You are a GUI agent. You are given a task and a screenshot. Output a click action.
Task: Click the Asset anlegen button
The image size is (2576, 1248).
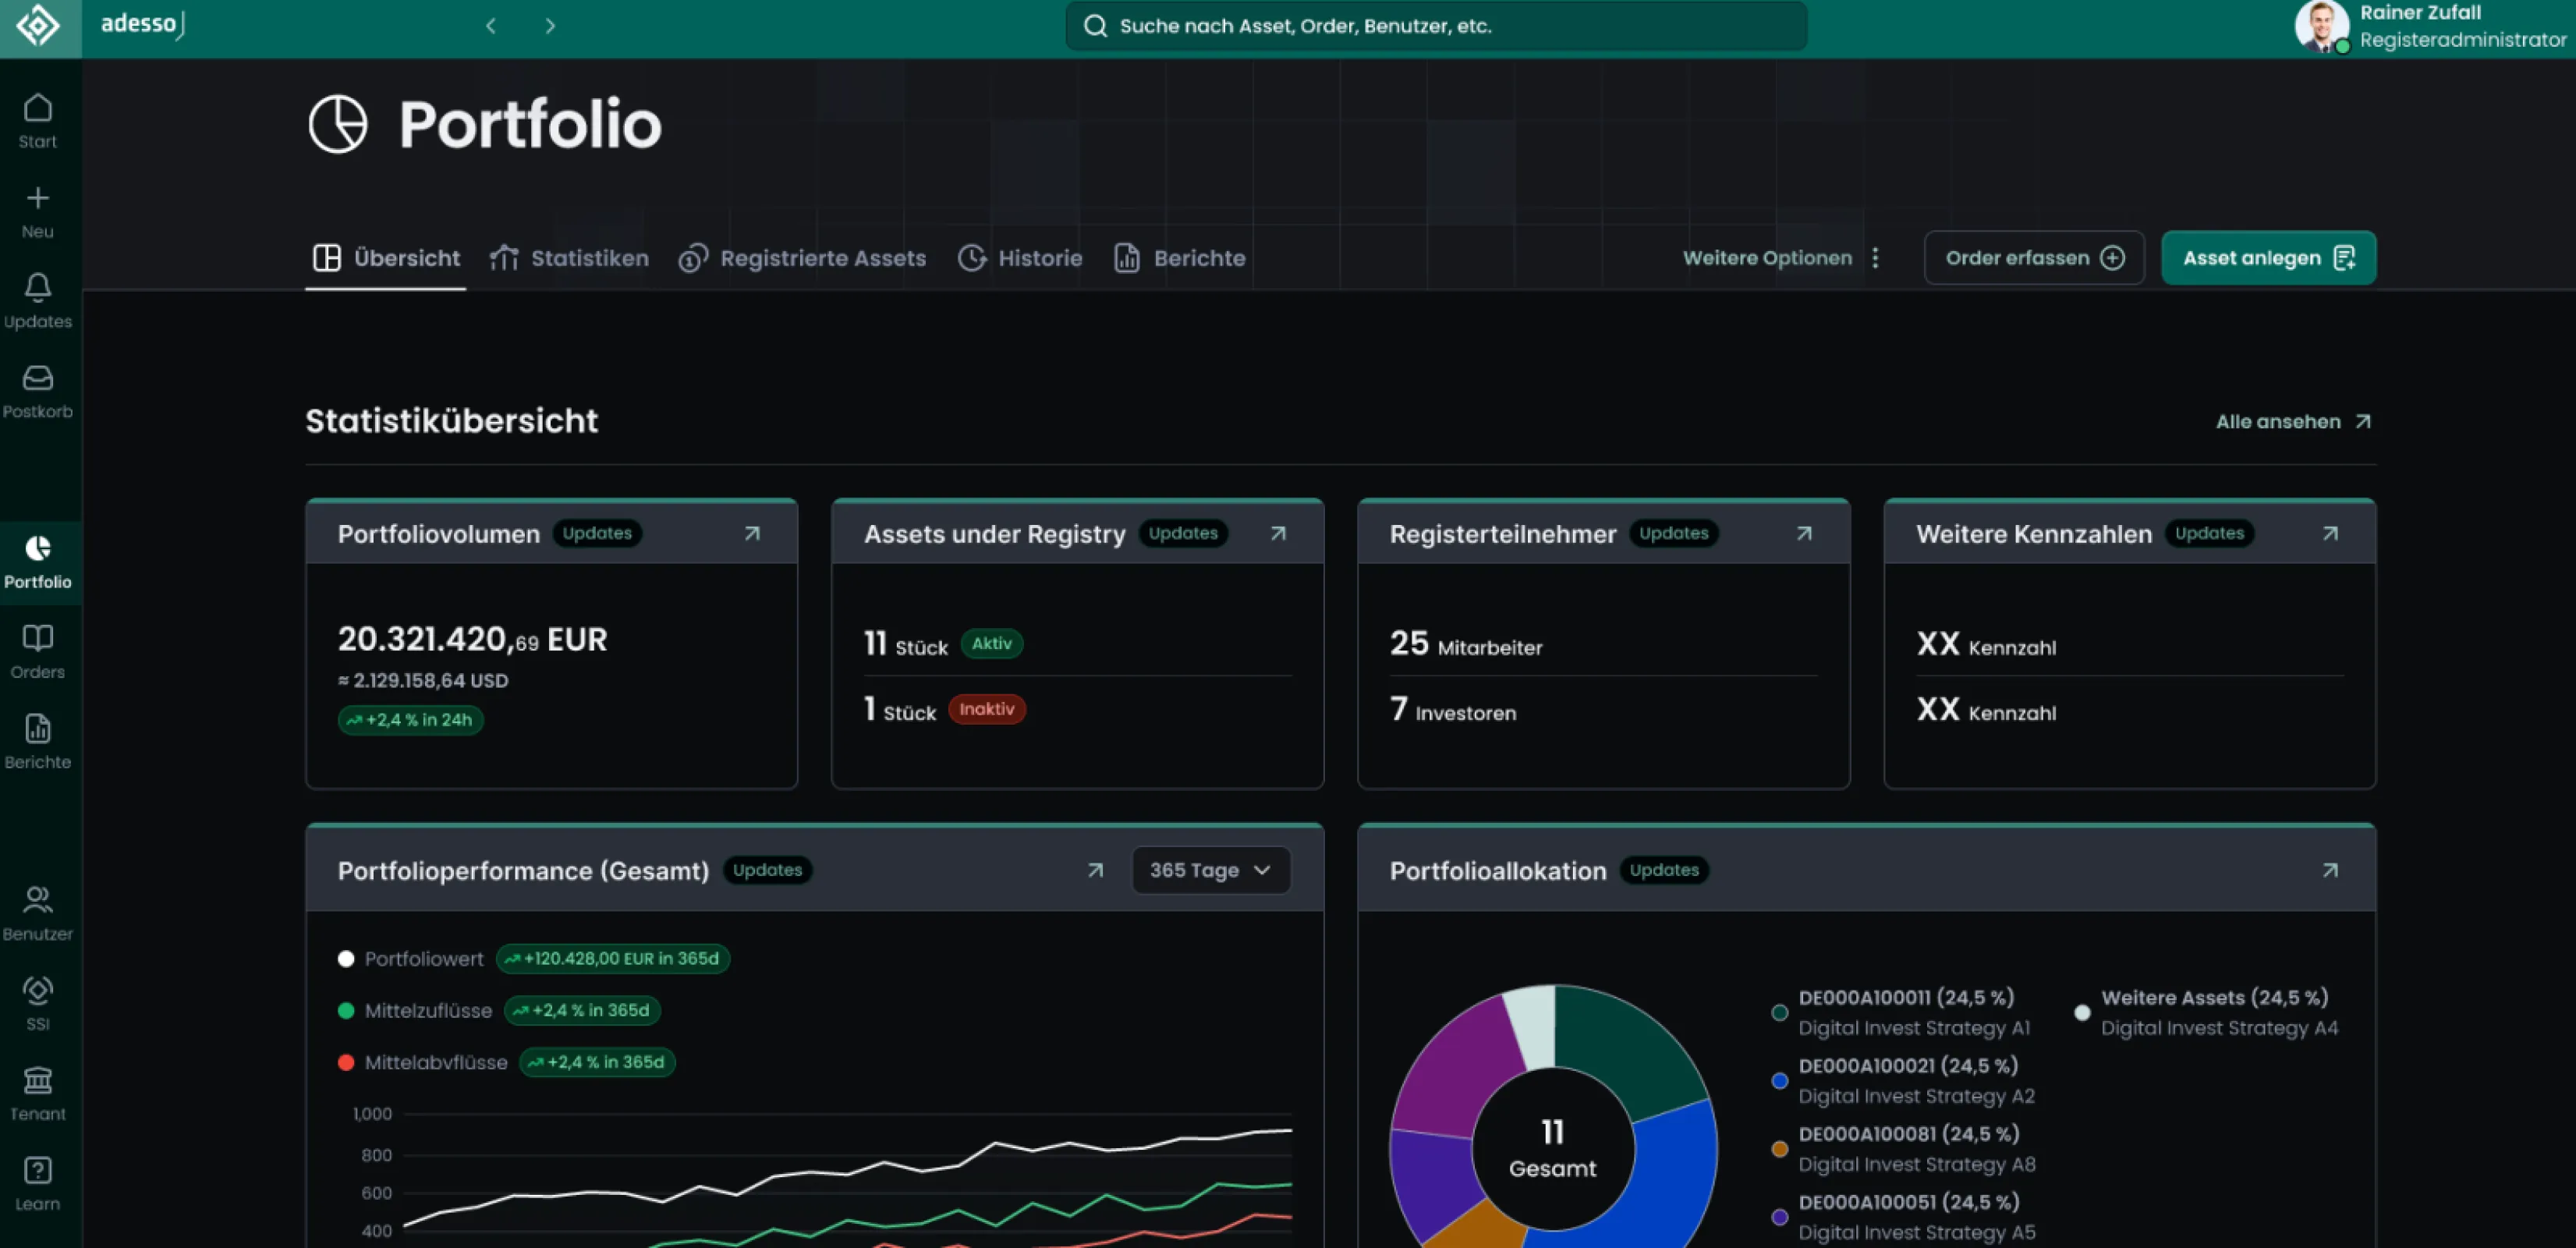tap(2267, 257)
